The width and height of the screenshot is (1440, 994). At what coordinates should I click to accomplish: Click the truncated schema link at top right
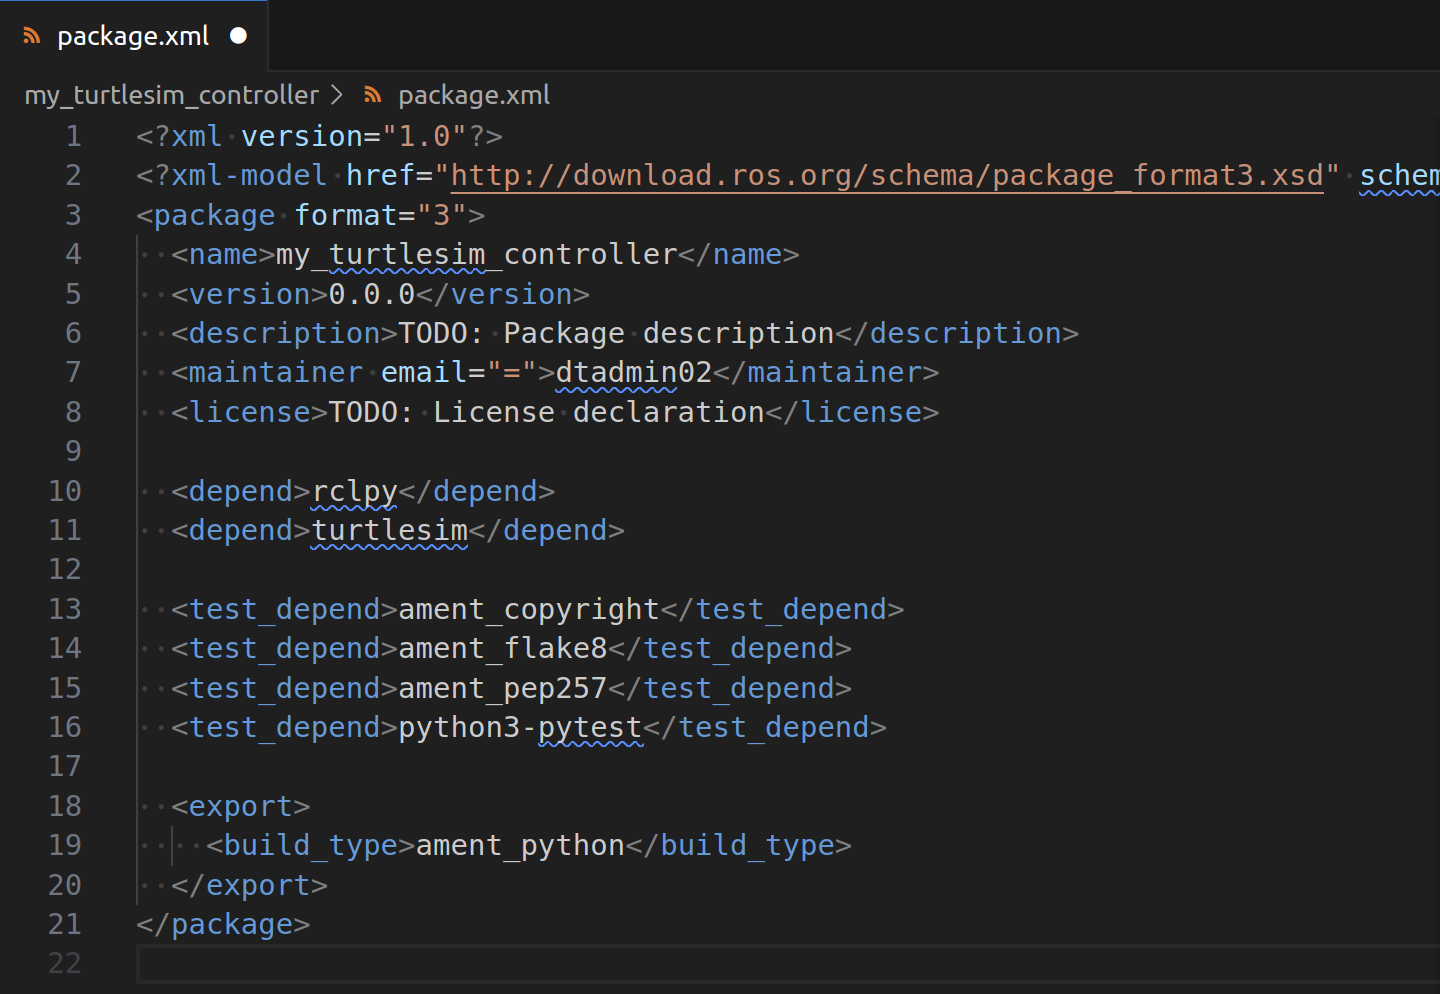pyautogui.click(x=1399, y=174)
